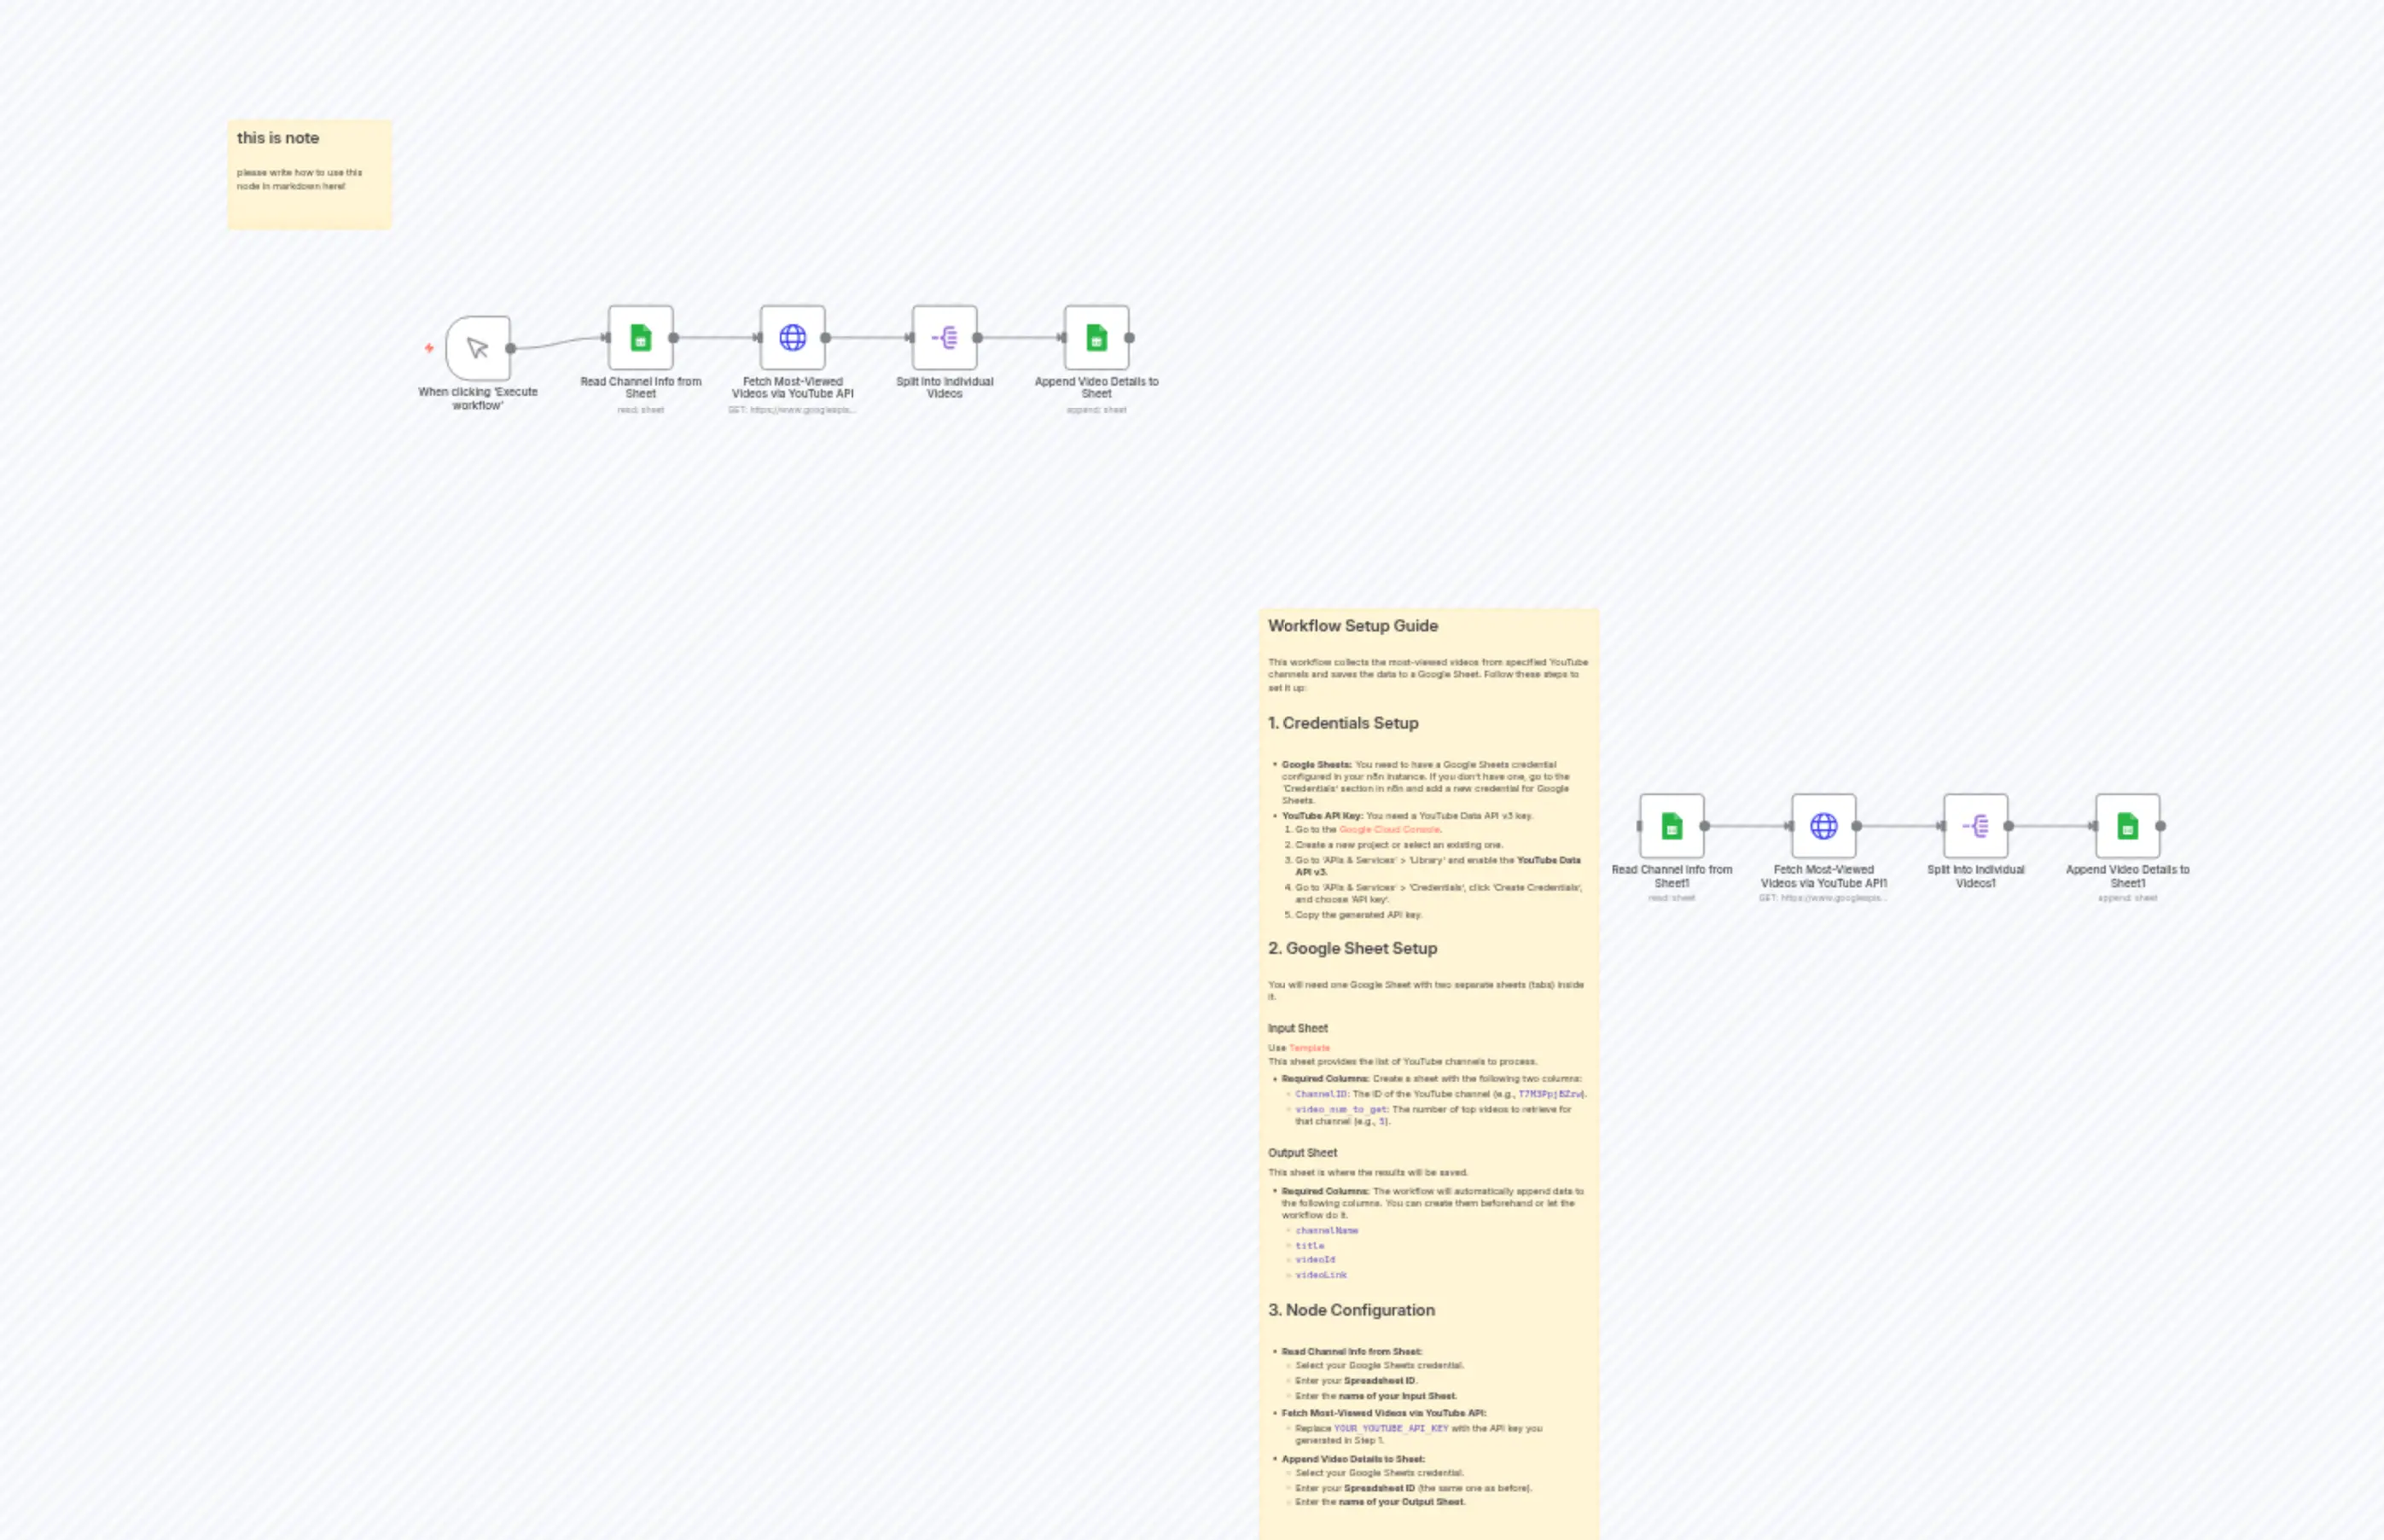Select the 'Append Video Details to Sheet1' node
This screenshot has width=2384, height=1540.
(x=2127, y=826)
